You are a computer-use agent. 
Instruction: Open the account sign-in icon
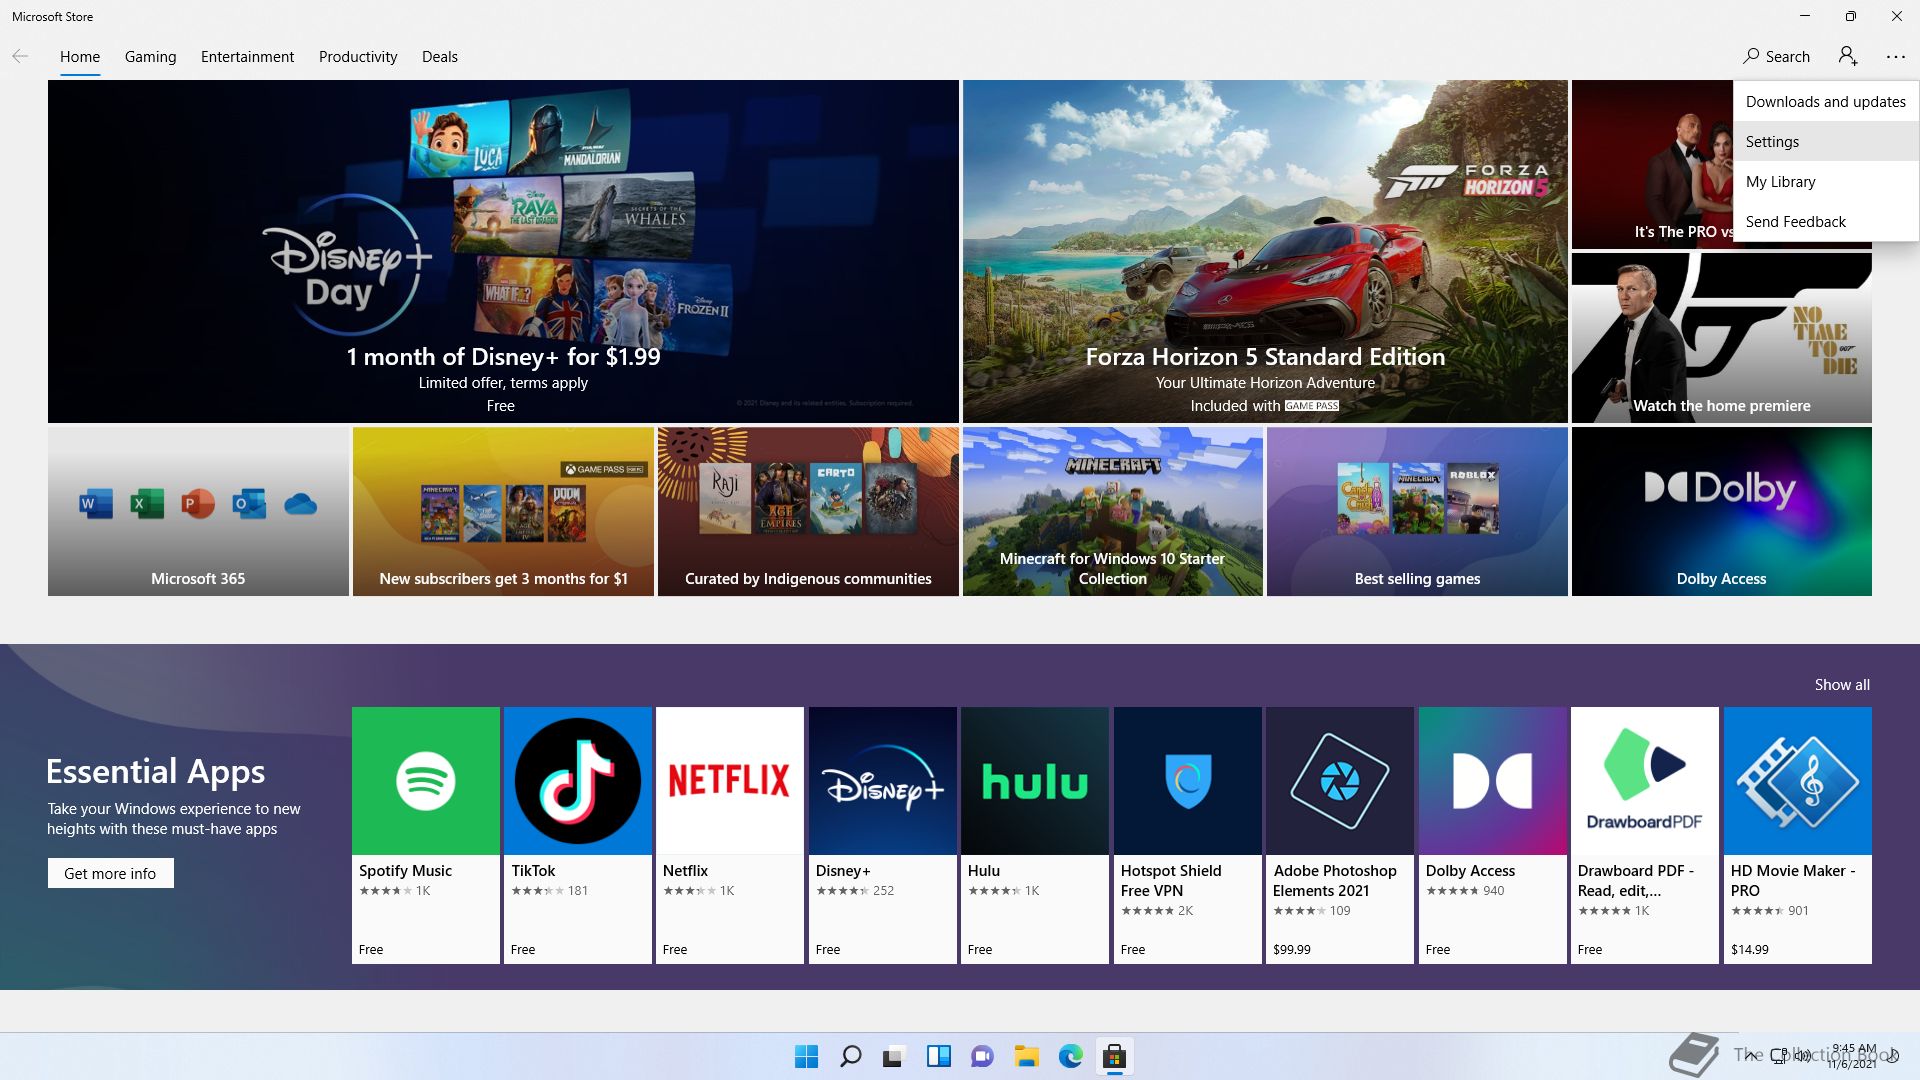click(1848, 56)
